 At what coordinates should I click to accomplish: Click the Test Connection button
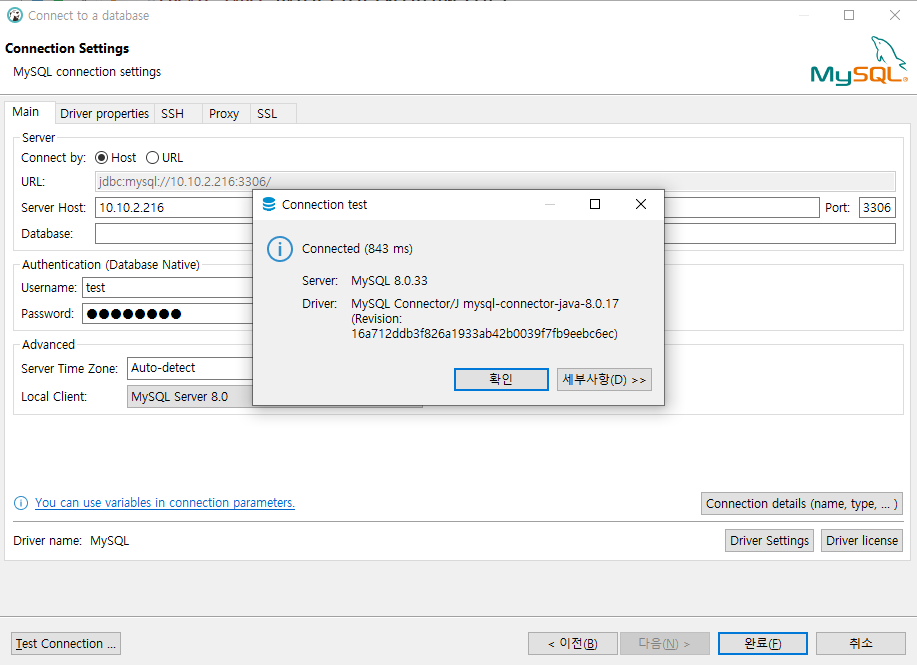66,644
